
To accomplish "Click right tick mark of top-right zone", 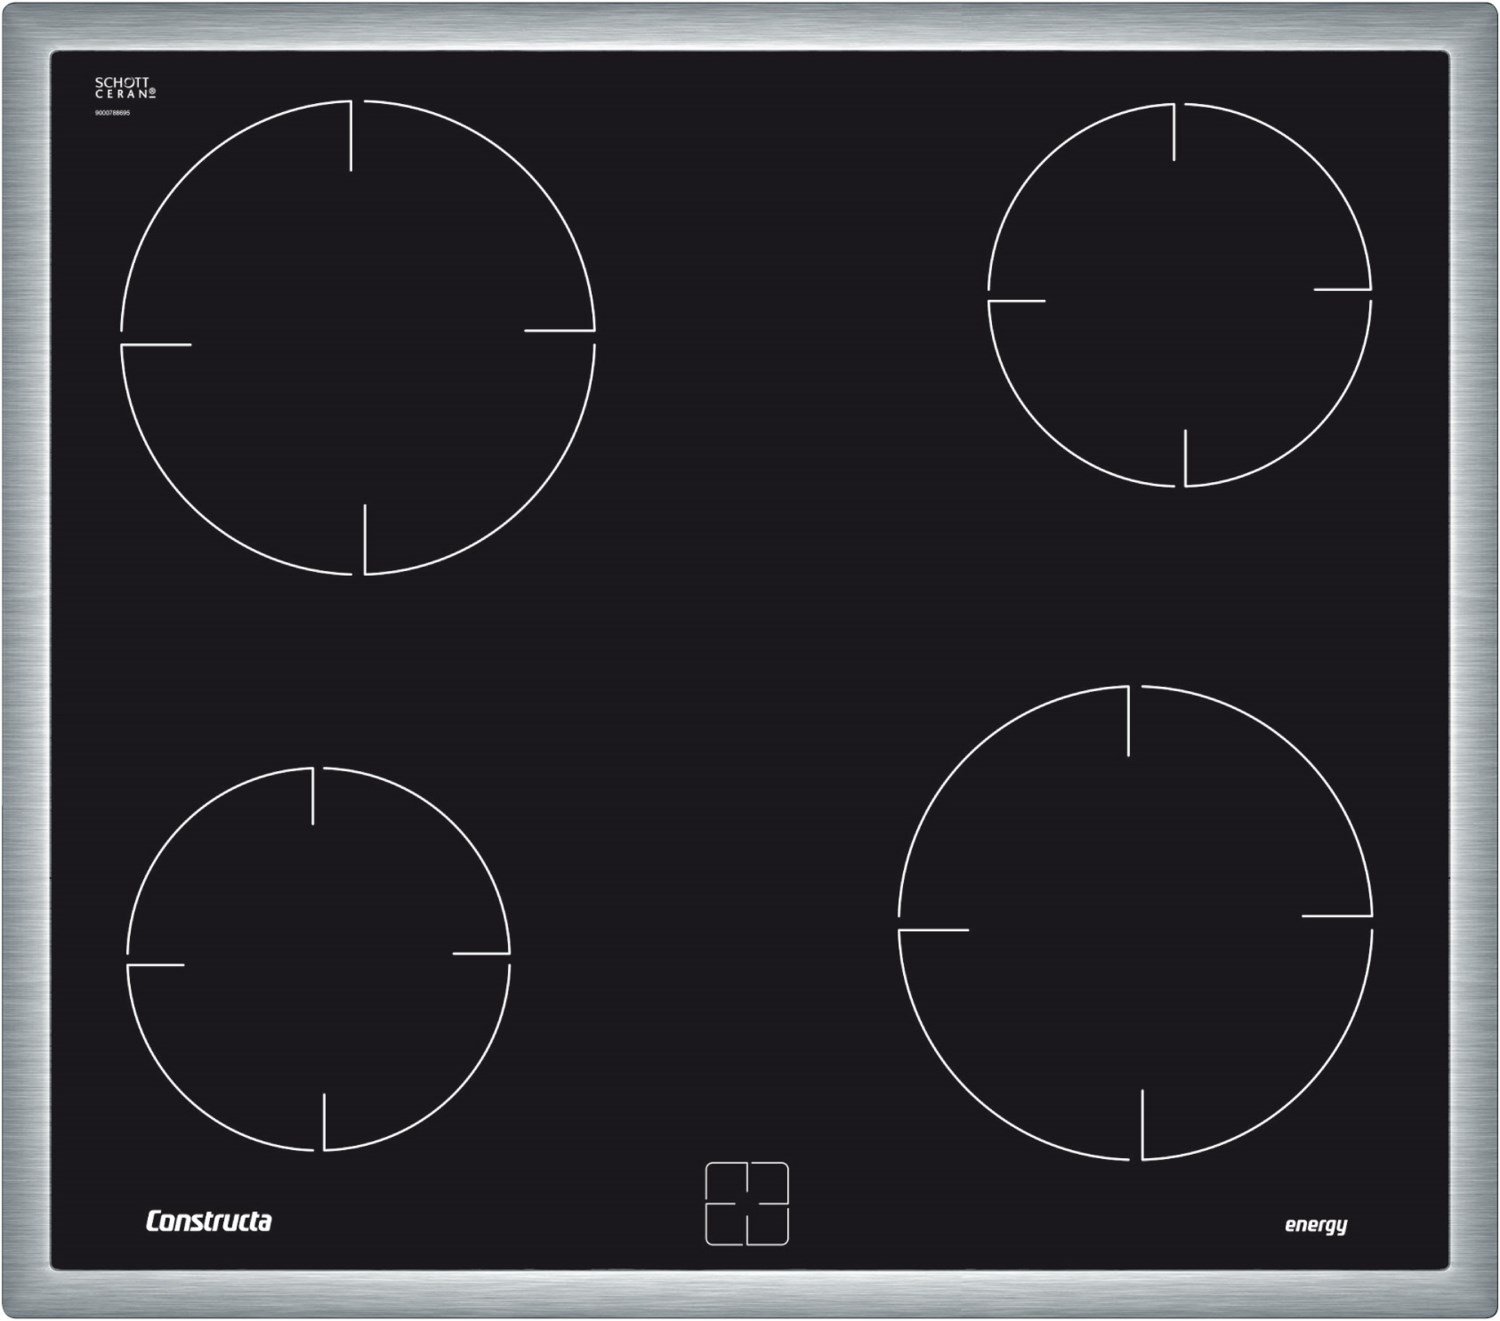I will 1342,290.
